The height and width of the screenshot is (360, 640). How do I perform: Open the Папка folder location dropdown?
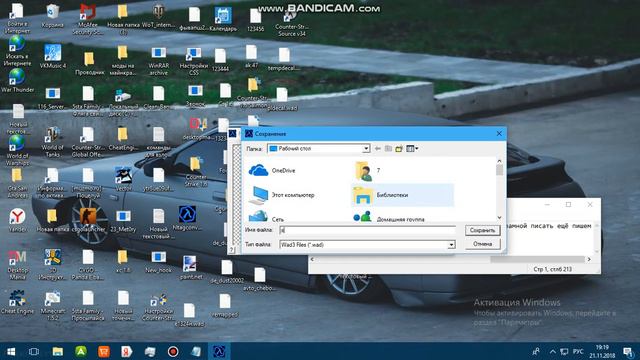(366, 149)
